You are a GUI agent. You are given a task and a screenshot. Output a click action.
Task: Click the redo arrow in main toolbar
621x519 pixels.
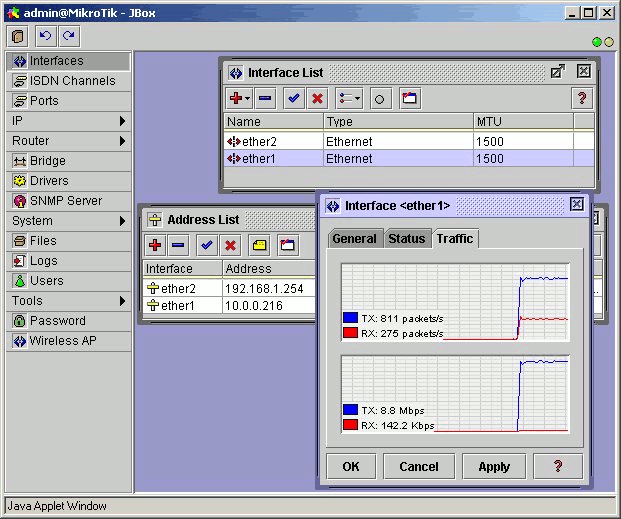click(x=69, y=36)
